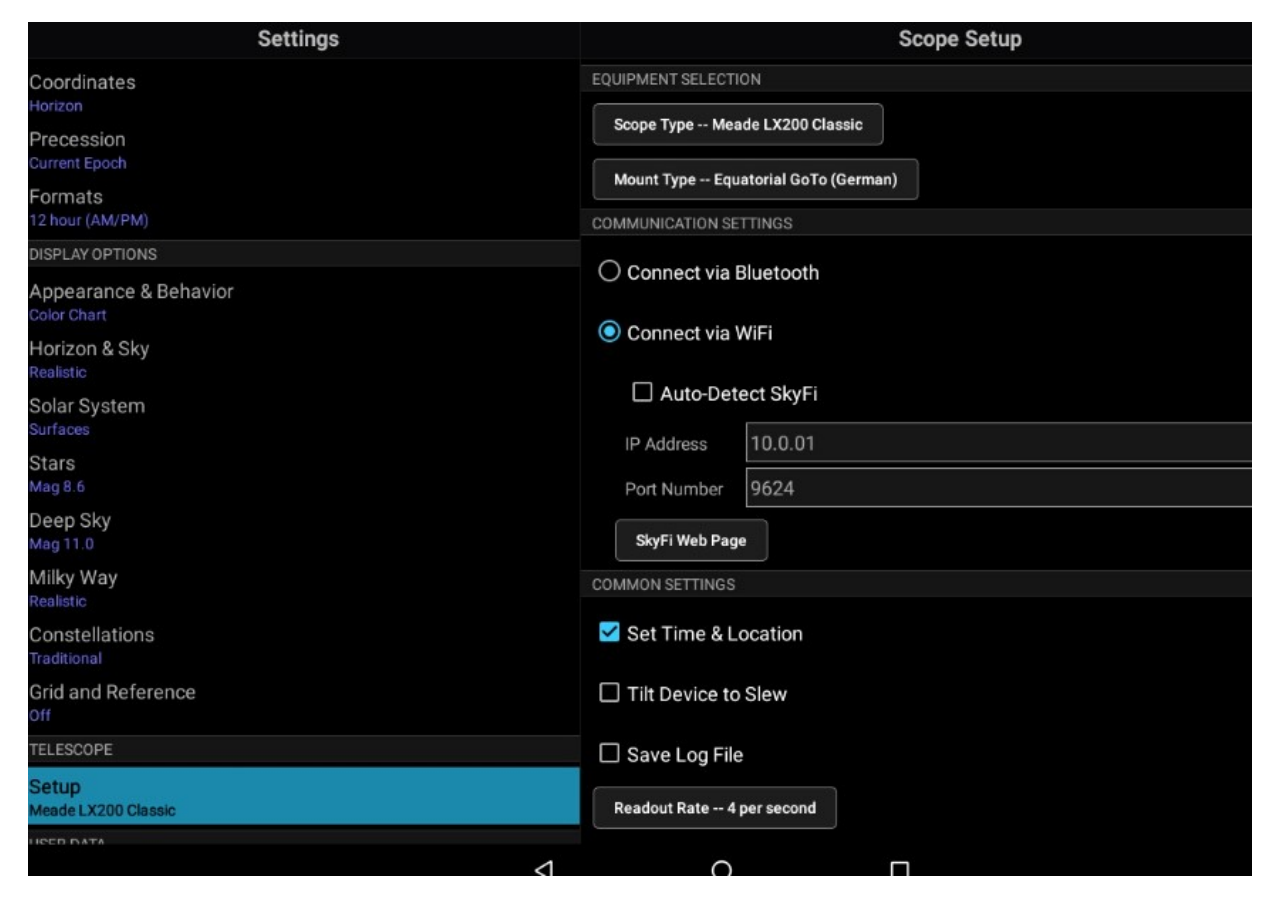Open Precession settings
This screenshot has height=902, width=1282.
[304, 149]
